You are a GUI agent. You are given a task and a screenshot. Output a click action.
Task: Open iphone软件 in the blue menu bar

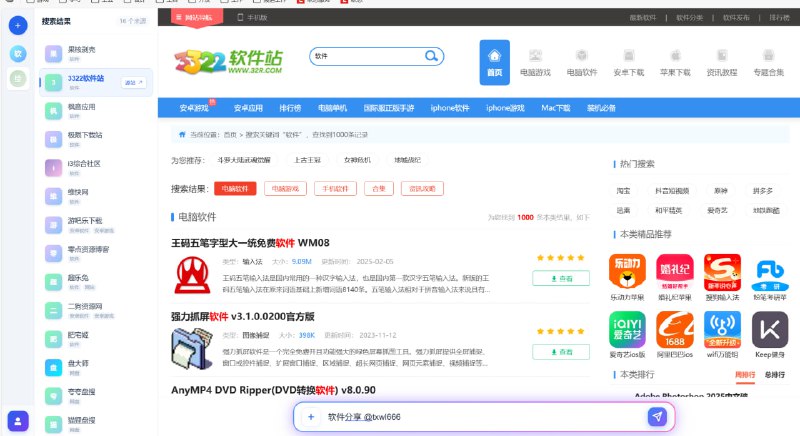[x=449, y=108]
